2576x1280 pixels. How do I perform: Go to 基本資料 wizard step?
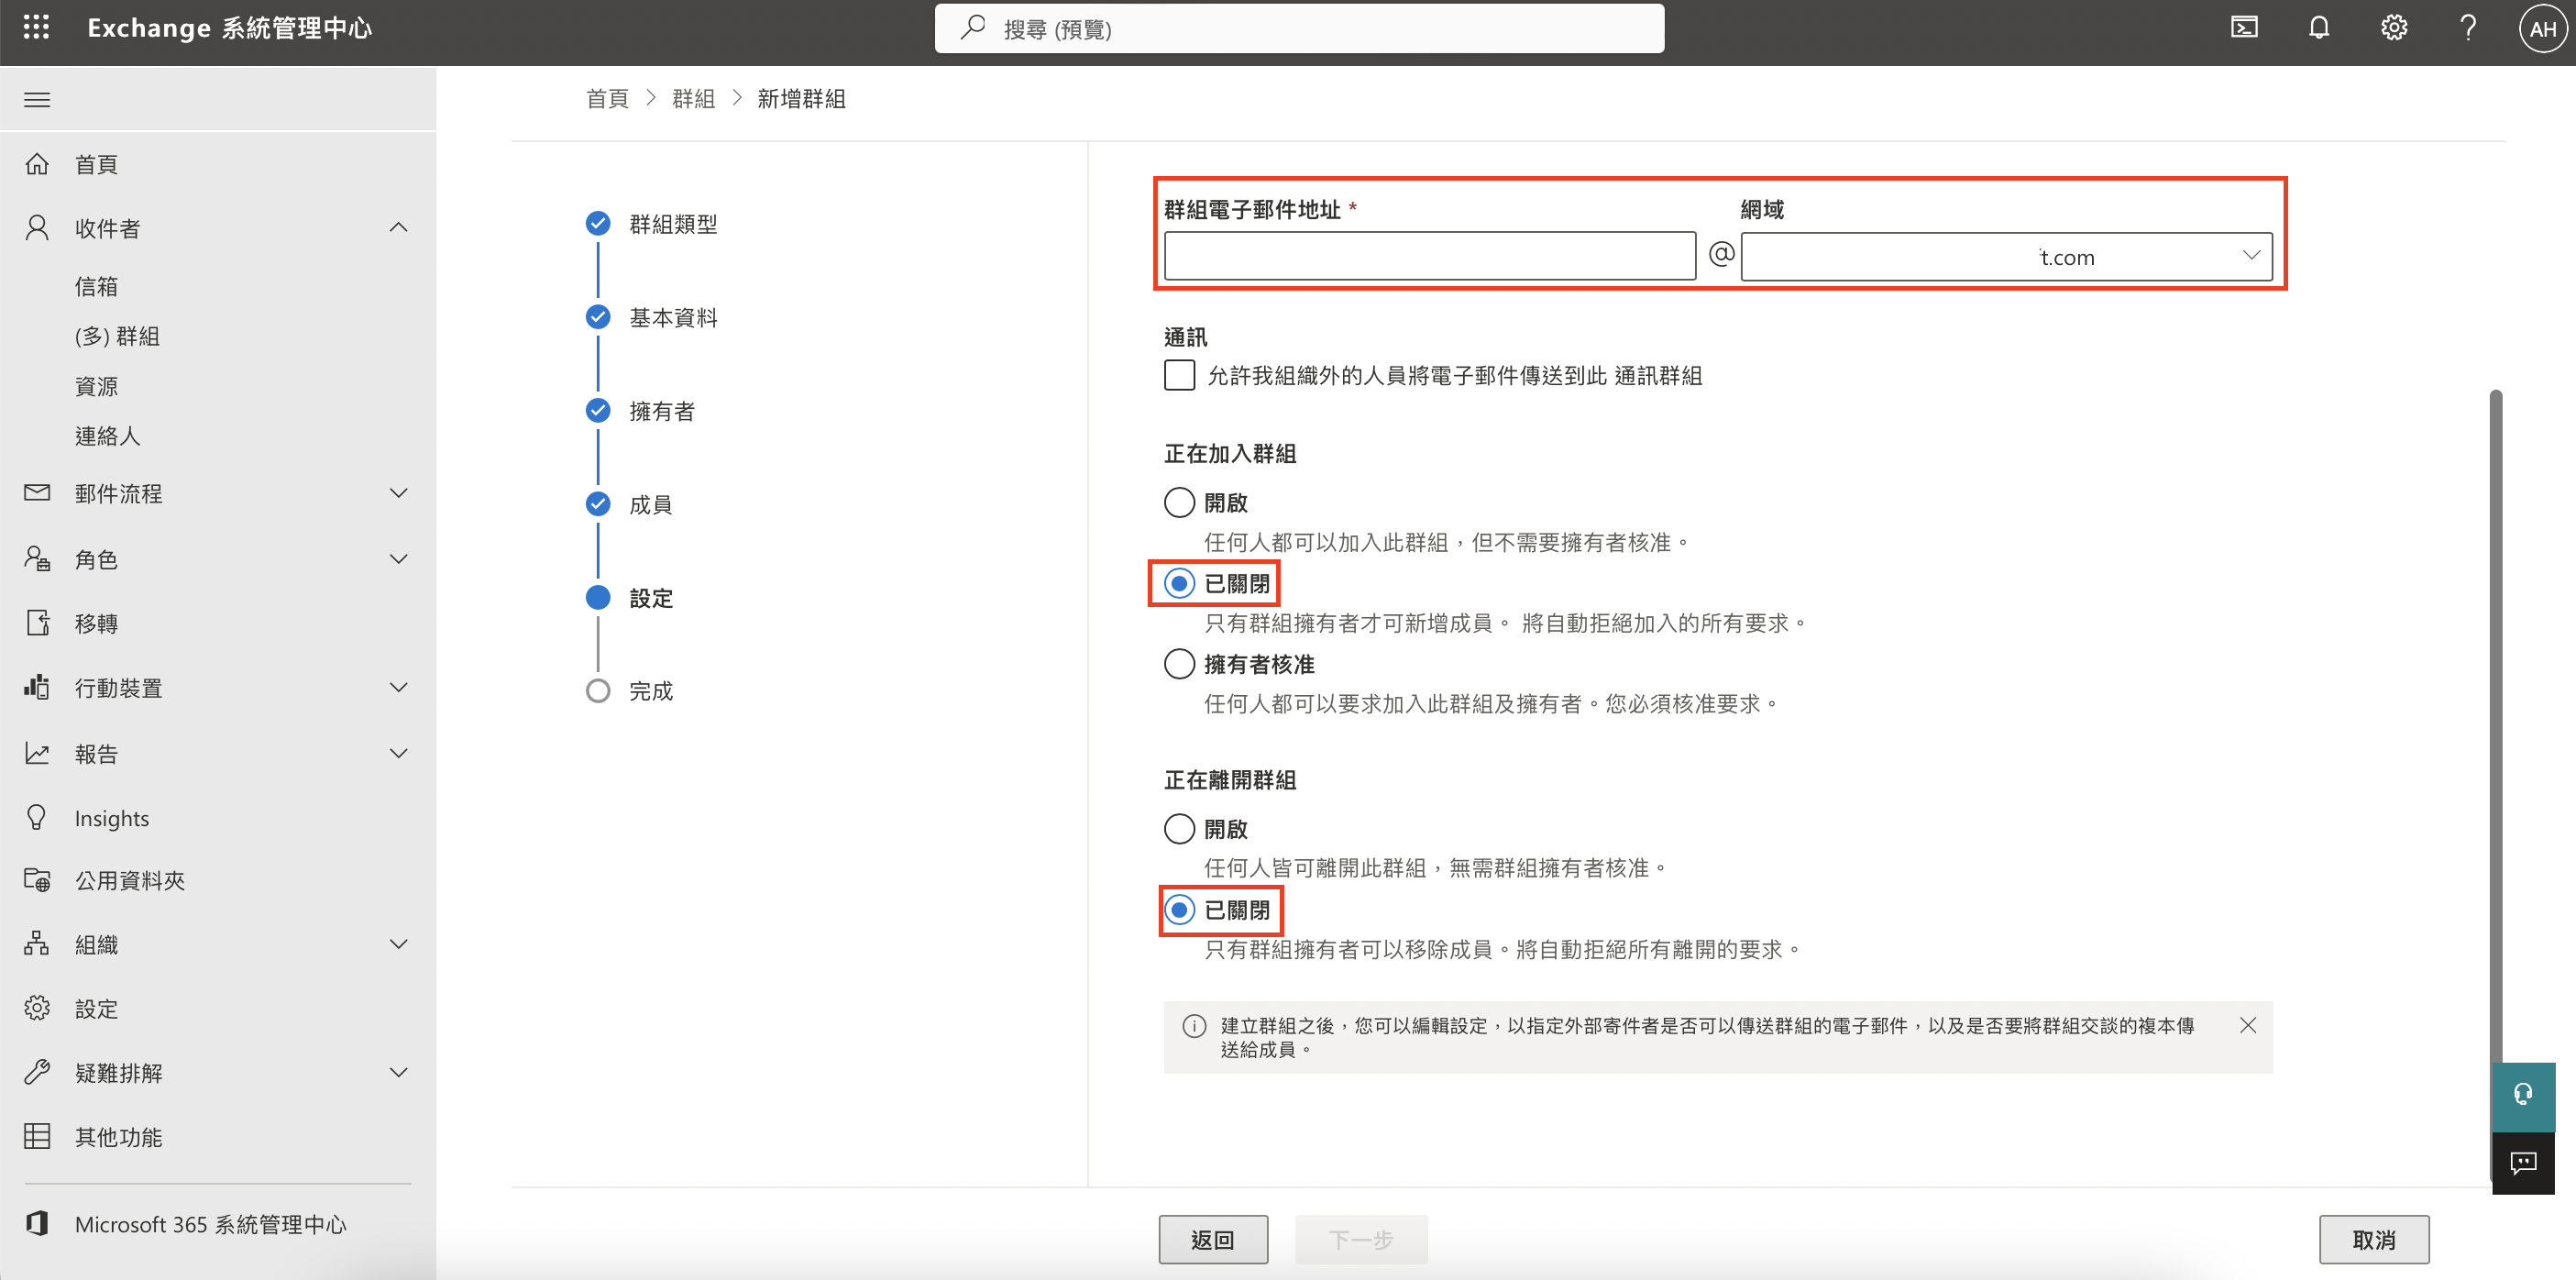click(673, 318)
